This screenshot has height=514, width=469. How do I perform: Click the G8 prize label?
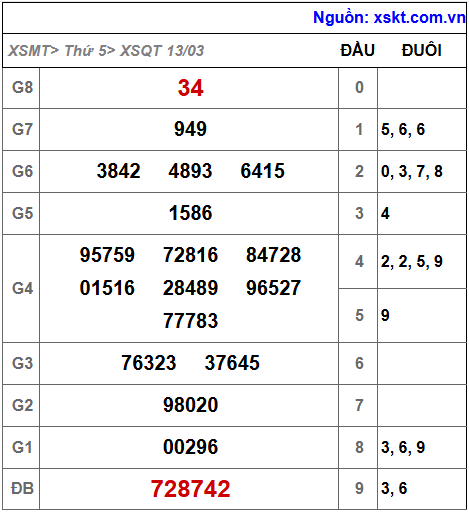tap(22, 87)
